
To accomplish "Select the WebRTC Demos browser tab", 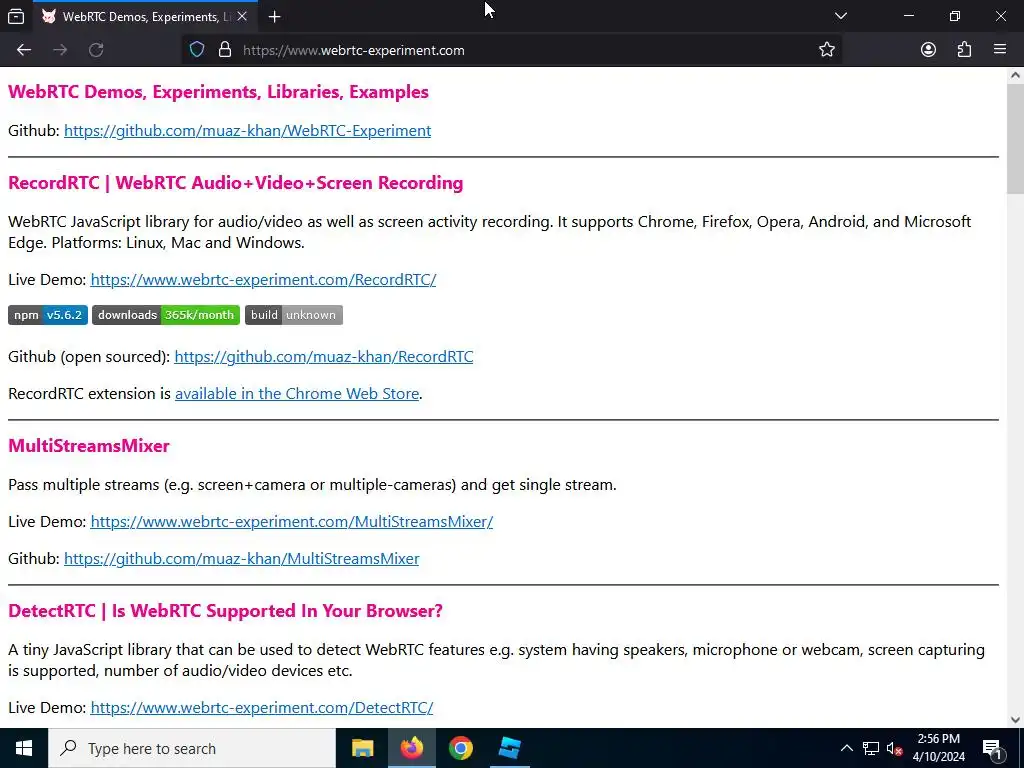I will pyautogui.click(x=145, y=16).
